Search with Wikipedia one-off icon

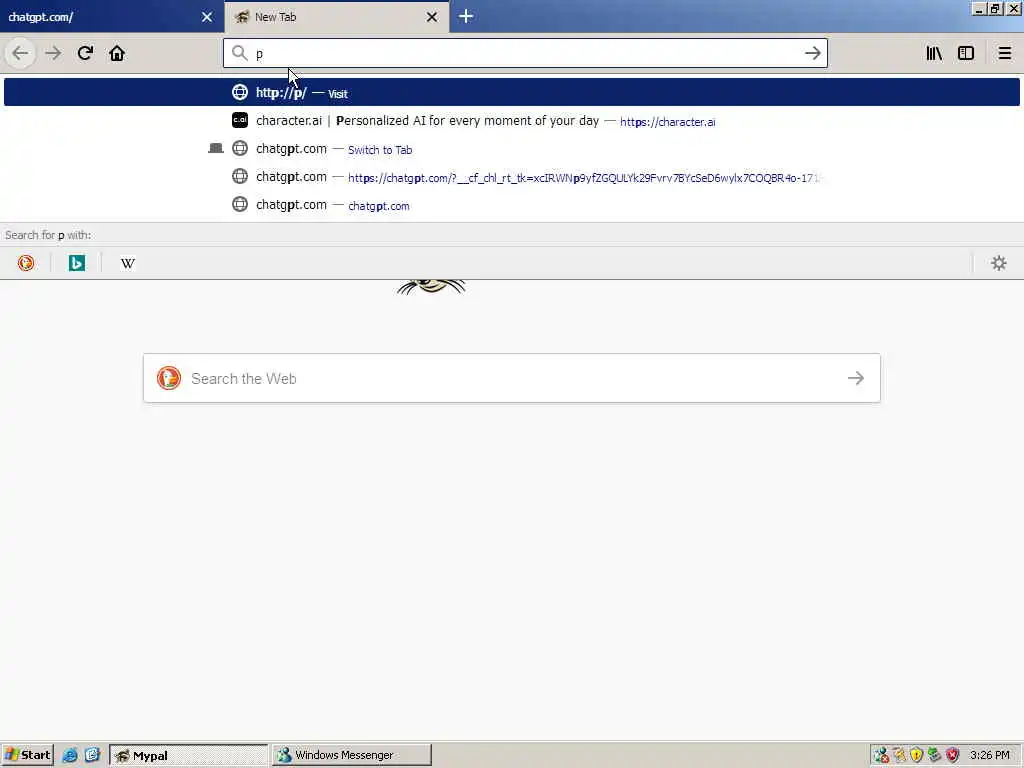pos(128,263)
